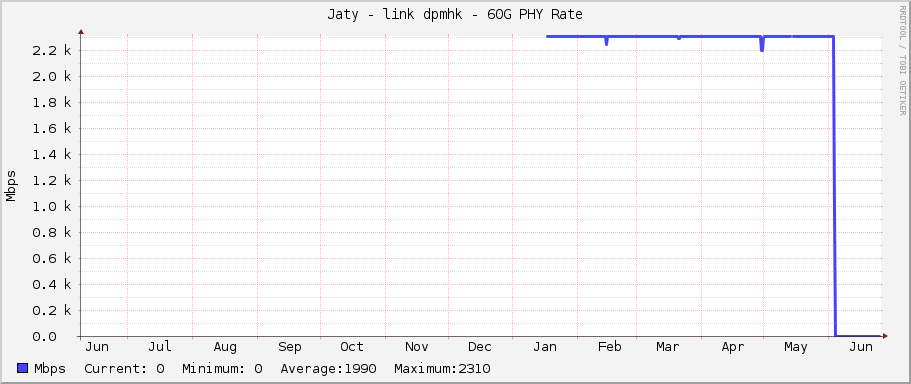Click the '0.2 k' y-axis label

coord(52,311)
